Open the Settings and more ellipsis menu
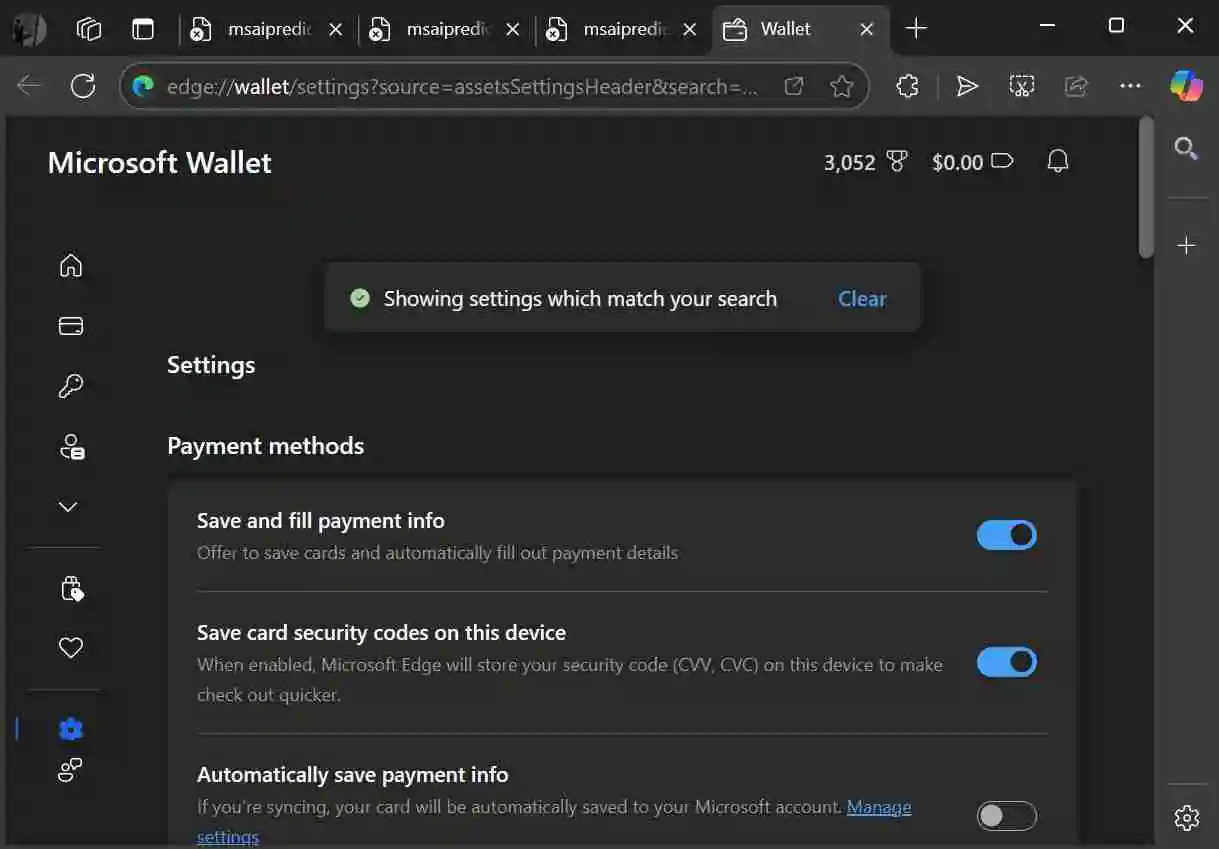The width and height of the screenshot is (1219, 849). [1130, 87]
